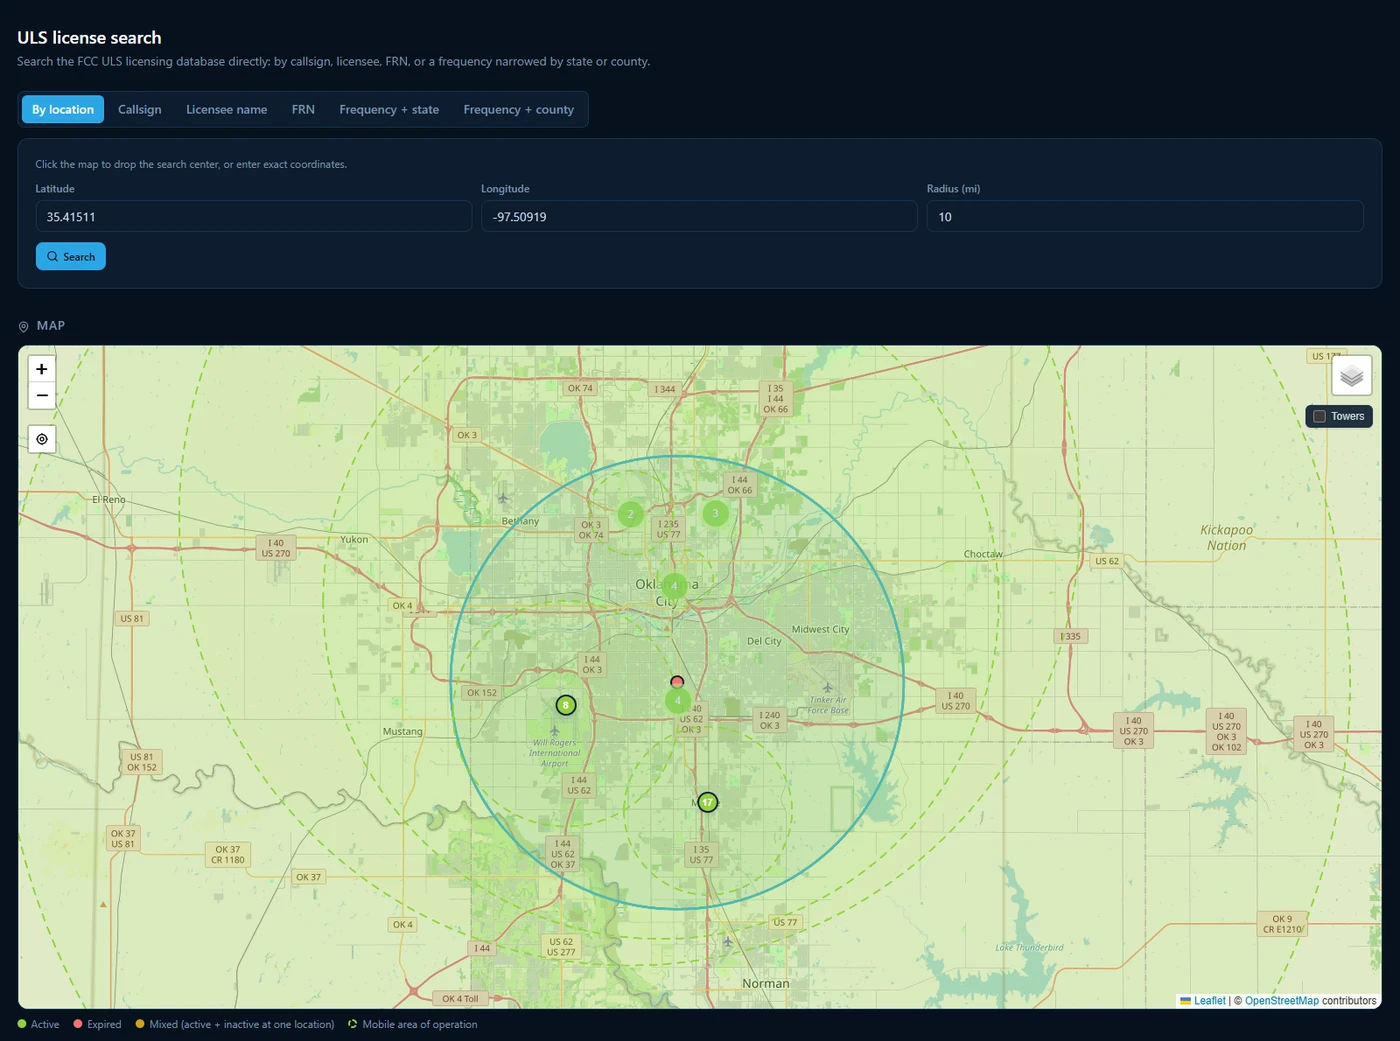Click the Tinker Air Force Base airport icon
The height and width of the screenshot is (1041, 1400).
pos(827,687)
